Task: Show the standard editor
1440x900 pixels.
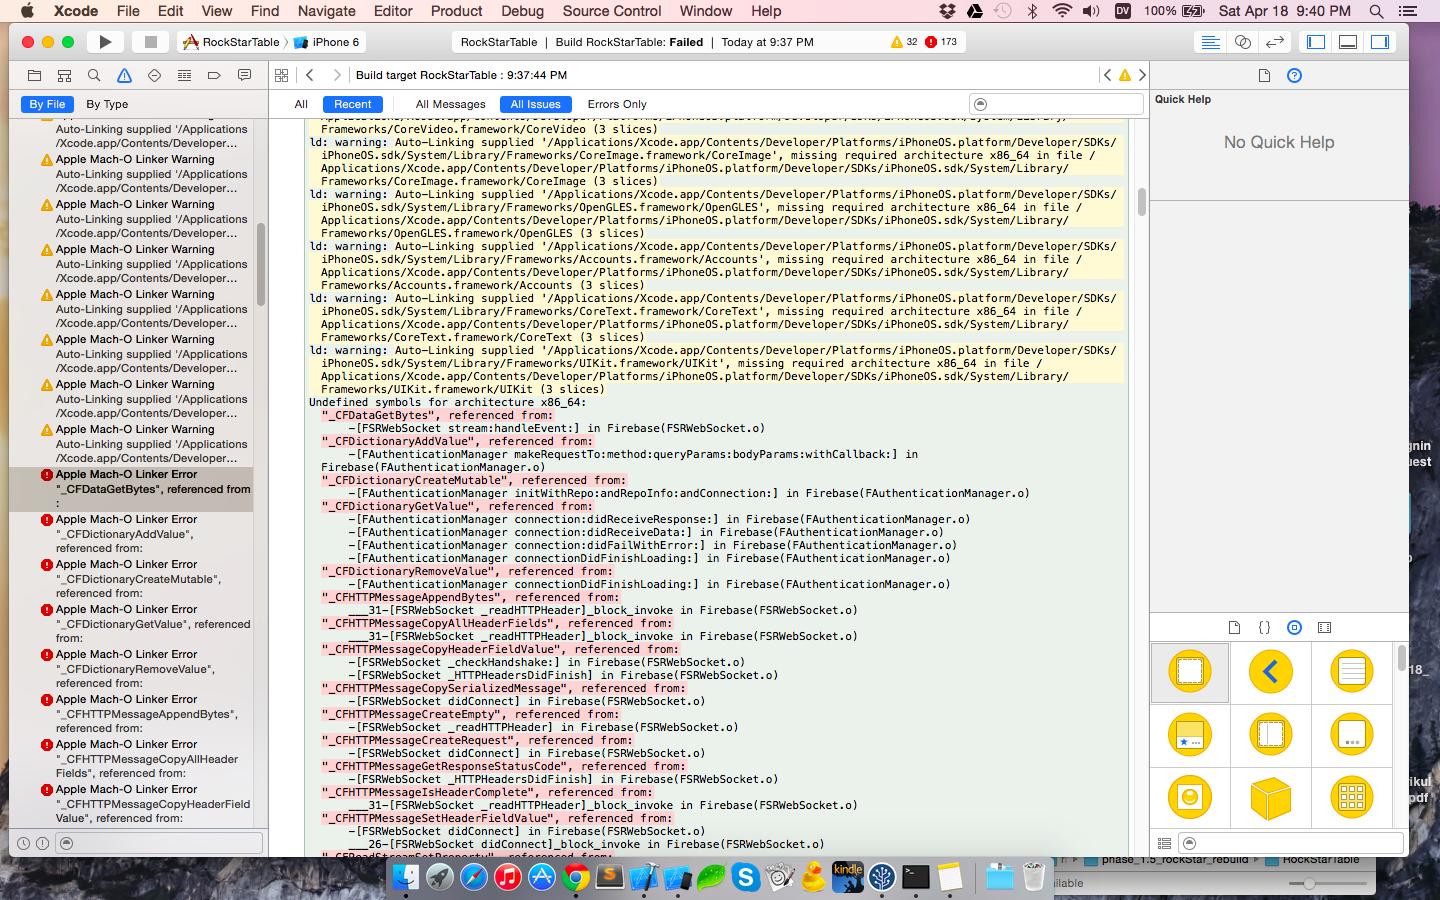Action: point(1210,42)
